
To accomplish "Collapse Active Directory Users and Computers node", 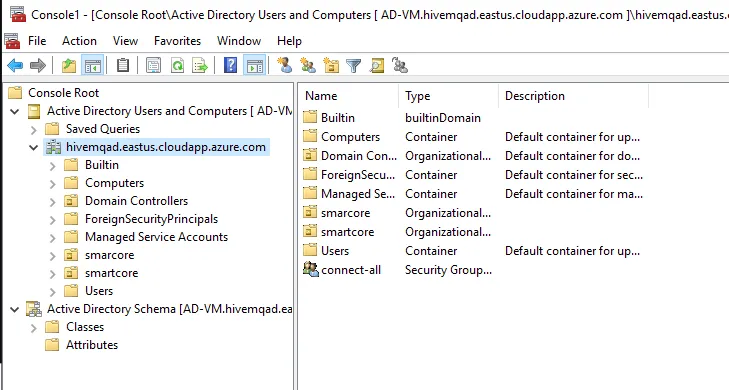I will pyautogui.click(x=15, y=112).
